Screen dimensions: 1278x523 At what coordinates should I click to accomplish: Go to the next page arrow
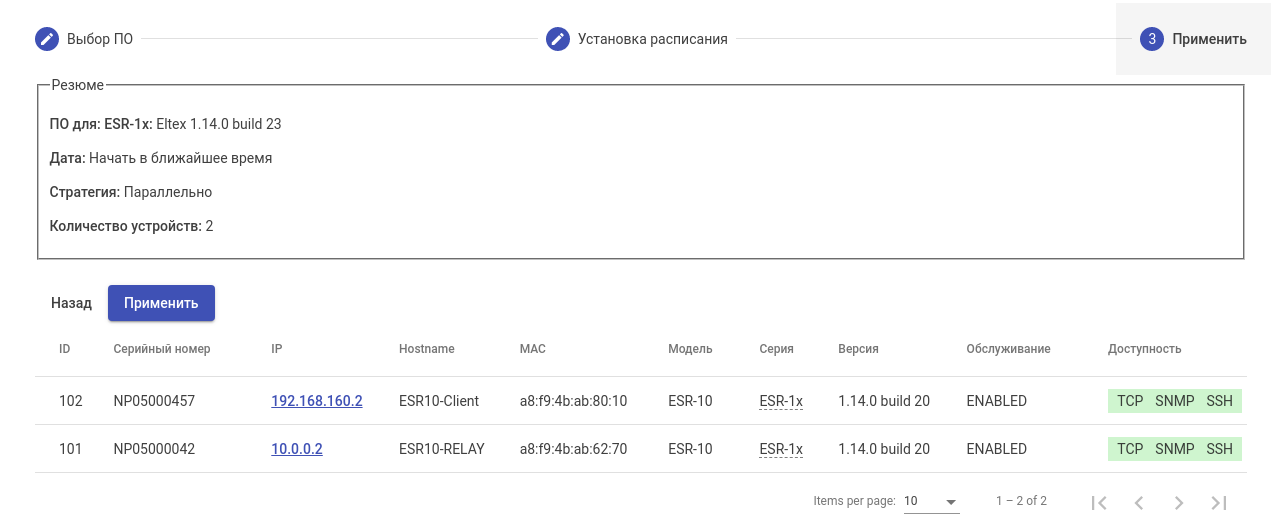pyautogui.click(x=1179, y=503)
